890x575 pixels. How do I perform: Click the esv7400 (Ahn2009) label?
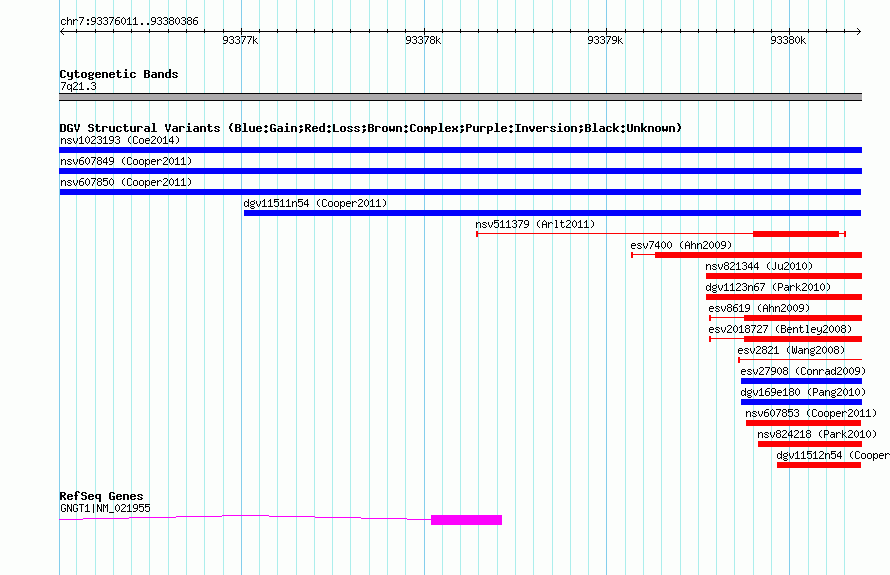681,245
